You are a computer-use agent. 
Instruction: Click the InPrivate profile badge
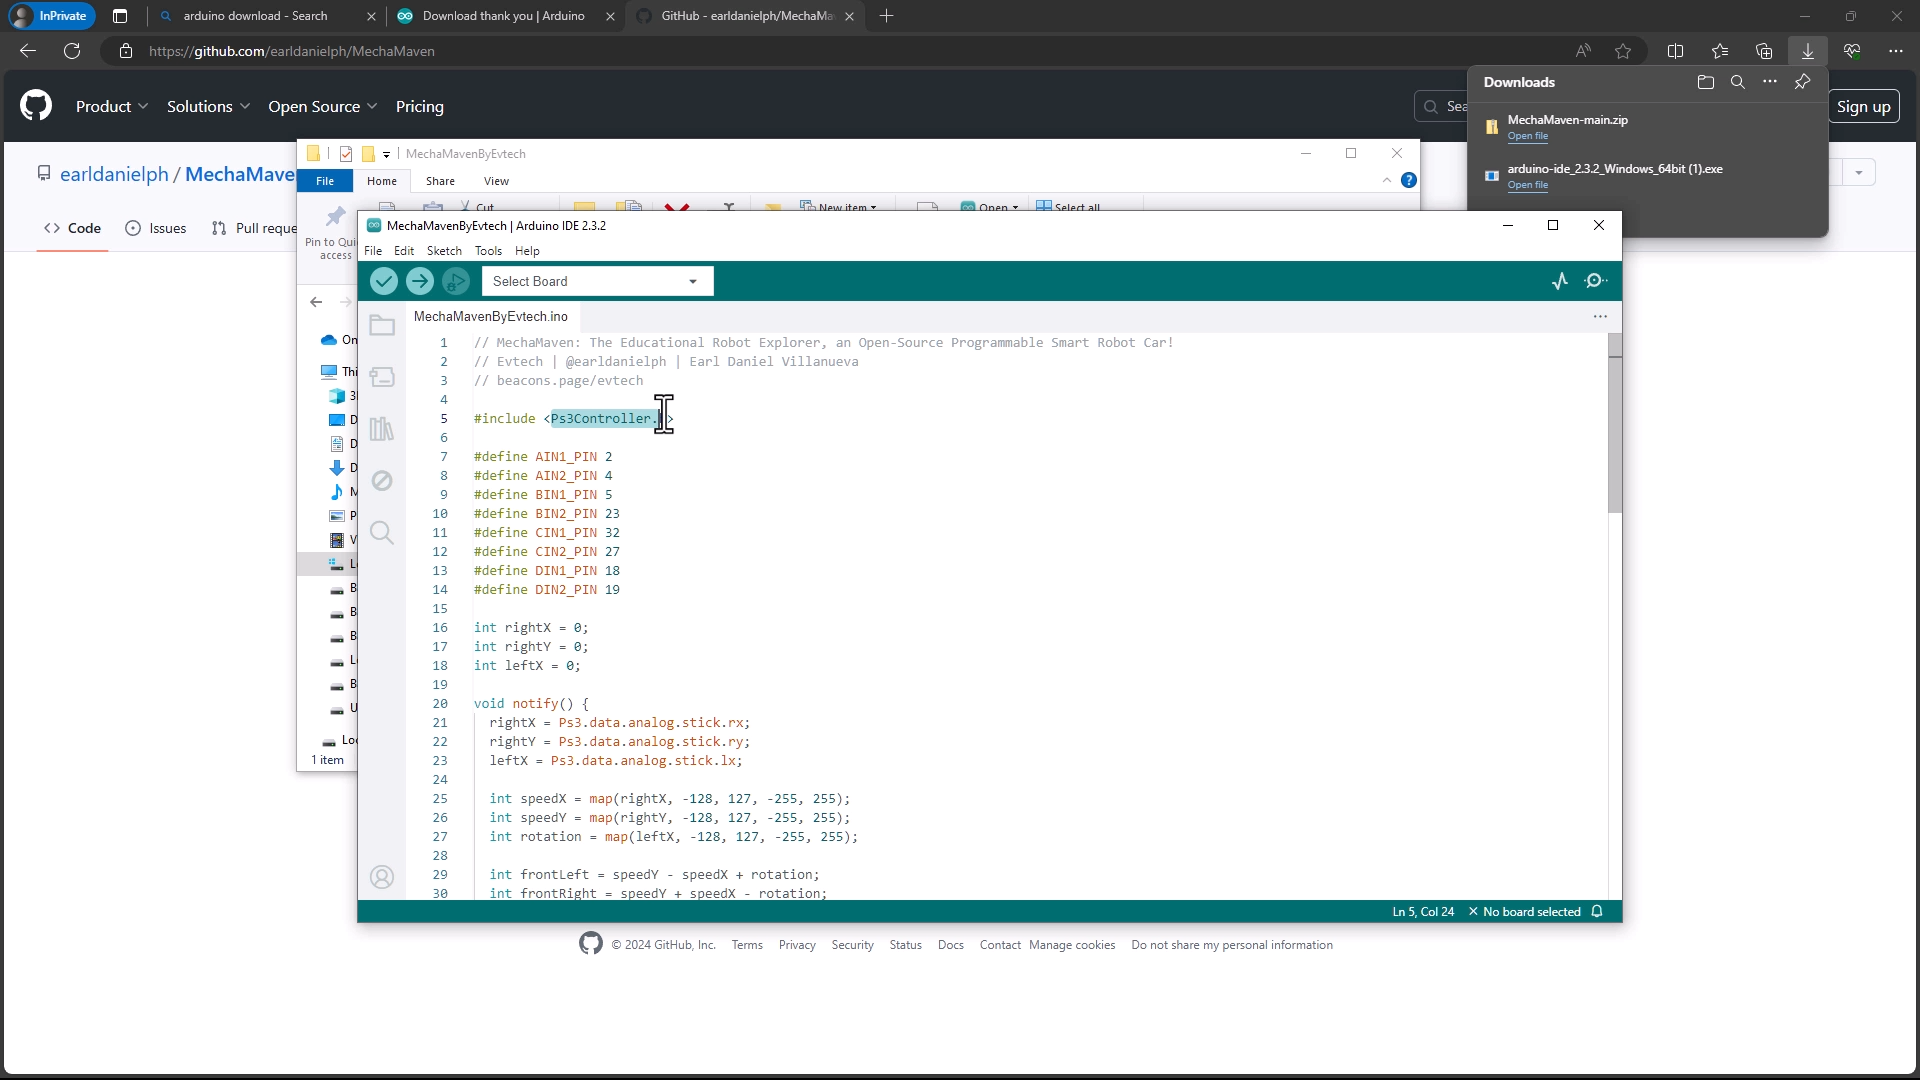point(52,16)
